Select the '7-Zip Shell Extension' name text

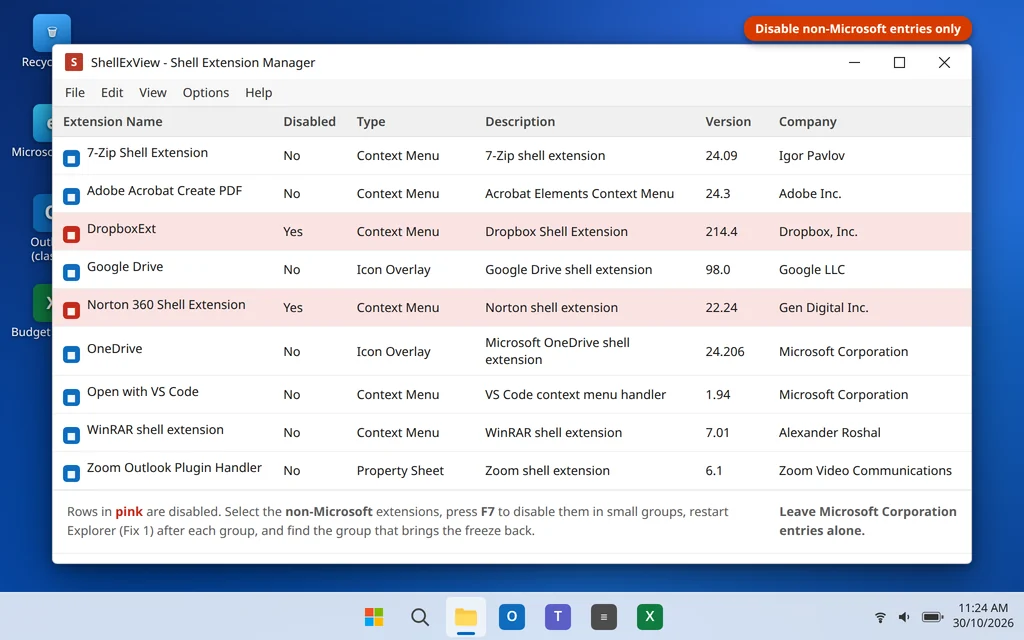[x=148, y=153]
